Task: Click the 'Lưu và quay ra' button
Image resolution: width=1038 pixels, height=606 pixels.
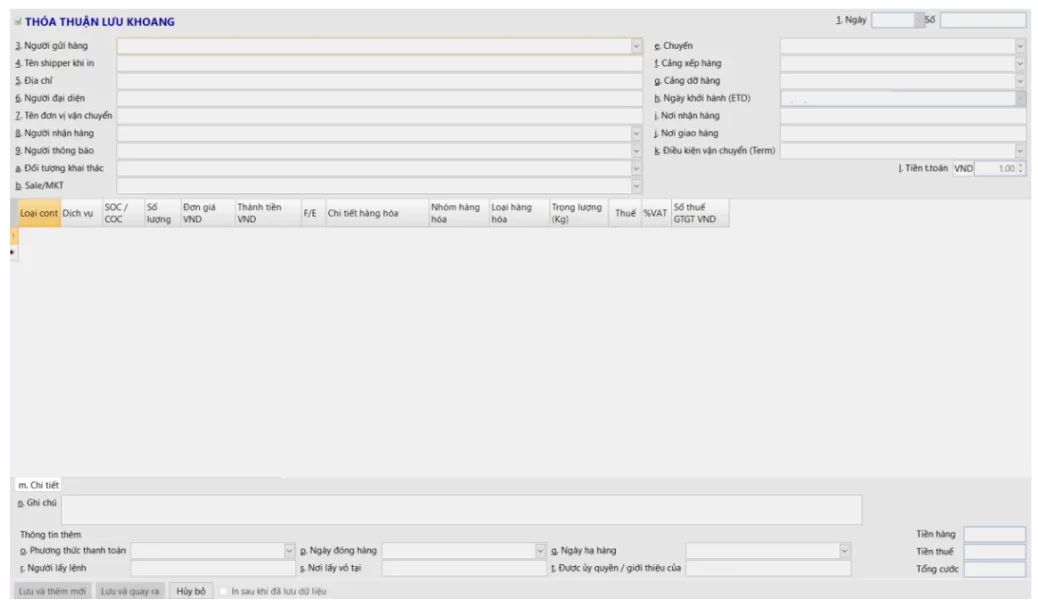Action: [x=131, y=591]
